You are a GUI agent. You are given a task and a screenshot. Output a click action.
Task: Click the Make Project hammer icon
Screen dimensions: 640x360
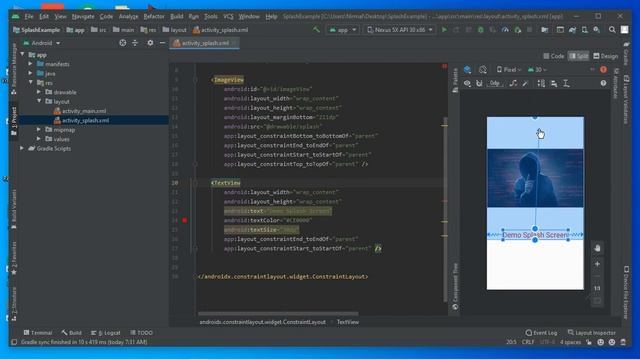pyautogui.click(x=316, y=29)
